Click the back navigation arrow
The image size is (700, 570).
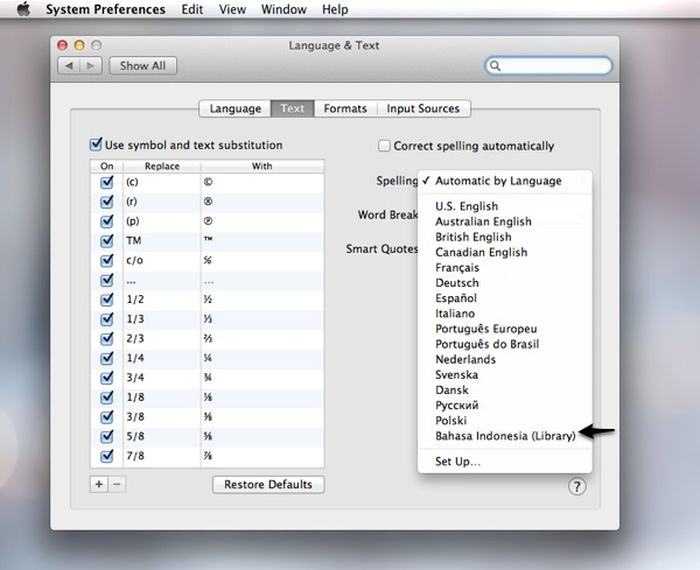point(69,66)
